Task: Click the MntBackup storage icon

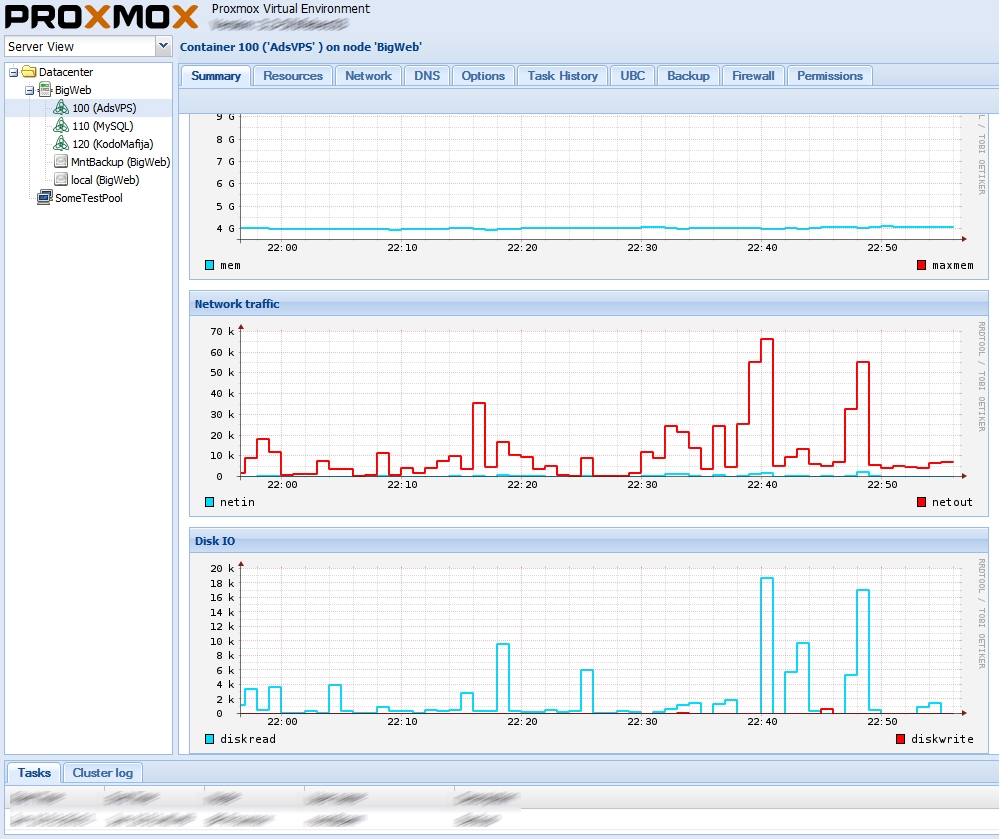Action: 60,162
